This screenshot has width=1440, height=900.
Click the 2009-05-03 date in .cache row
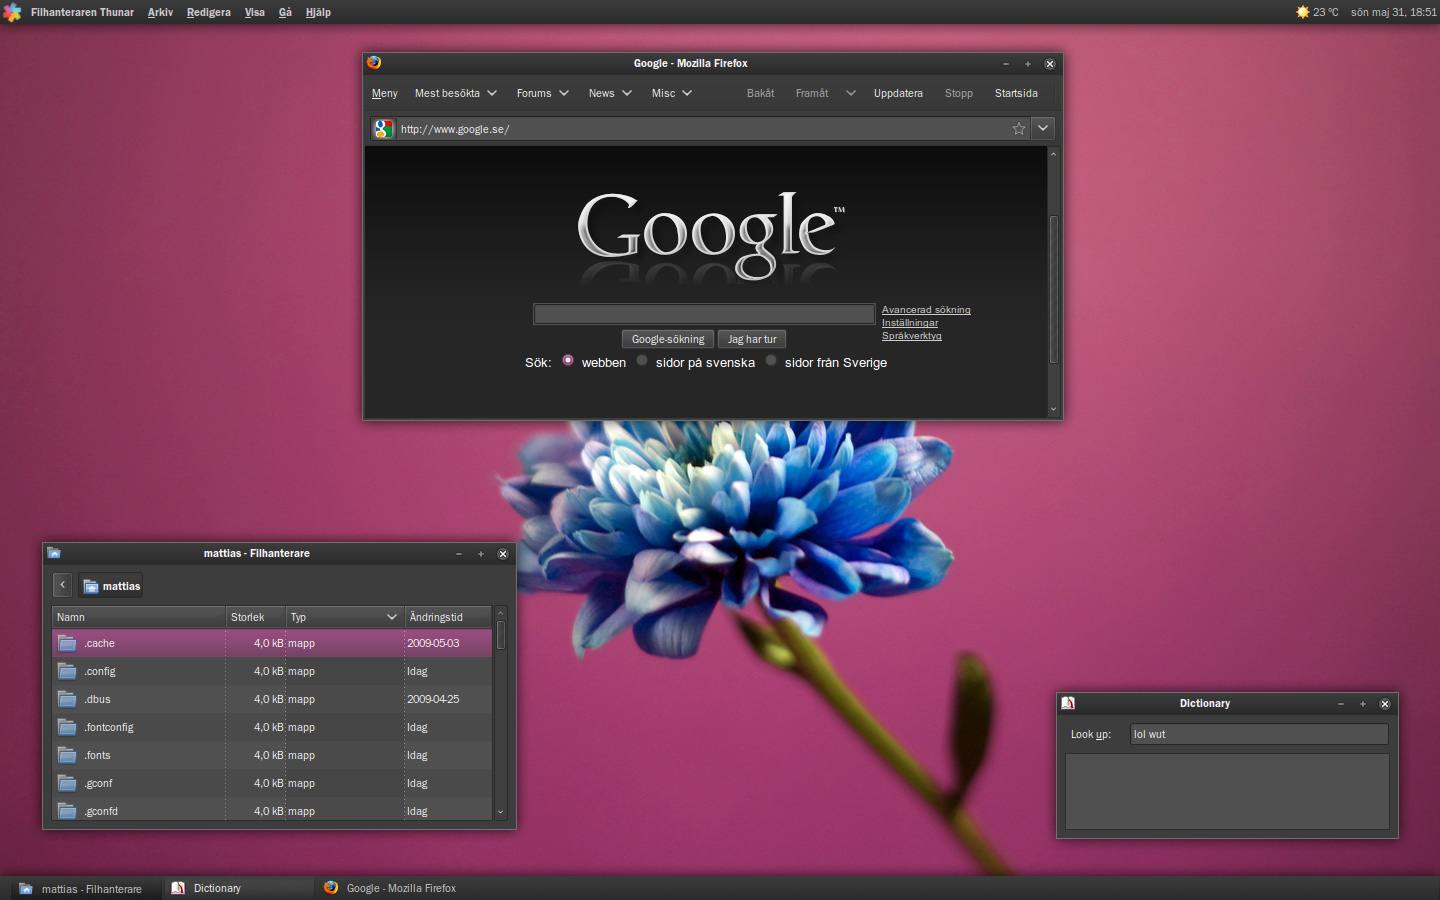(x=433, y=643)
